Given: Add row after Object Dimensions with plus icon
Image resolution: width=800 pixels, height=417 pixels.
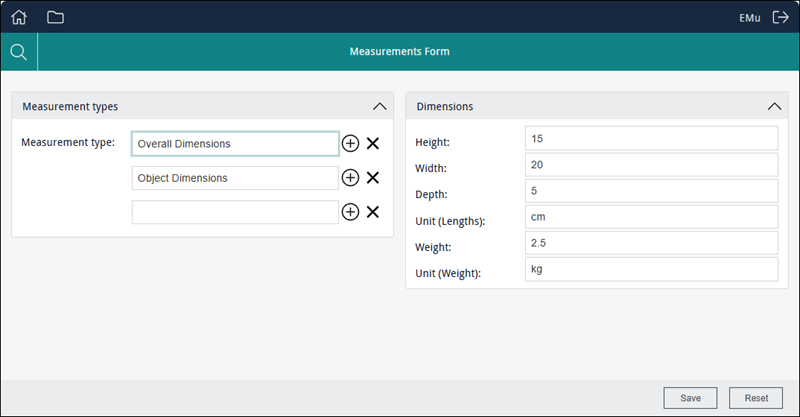Looking at the screenshot, I should point(350,178).
